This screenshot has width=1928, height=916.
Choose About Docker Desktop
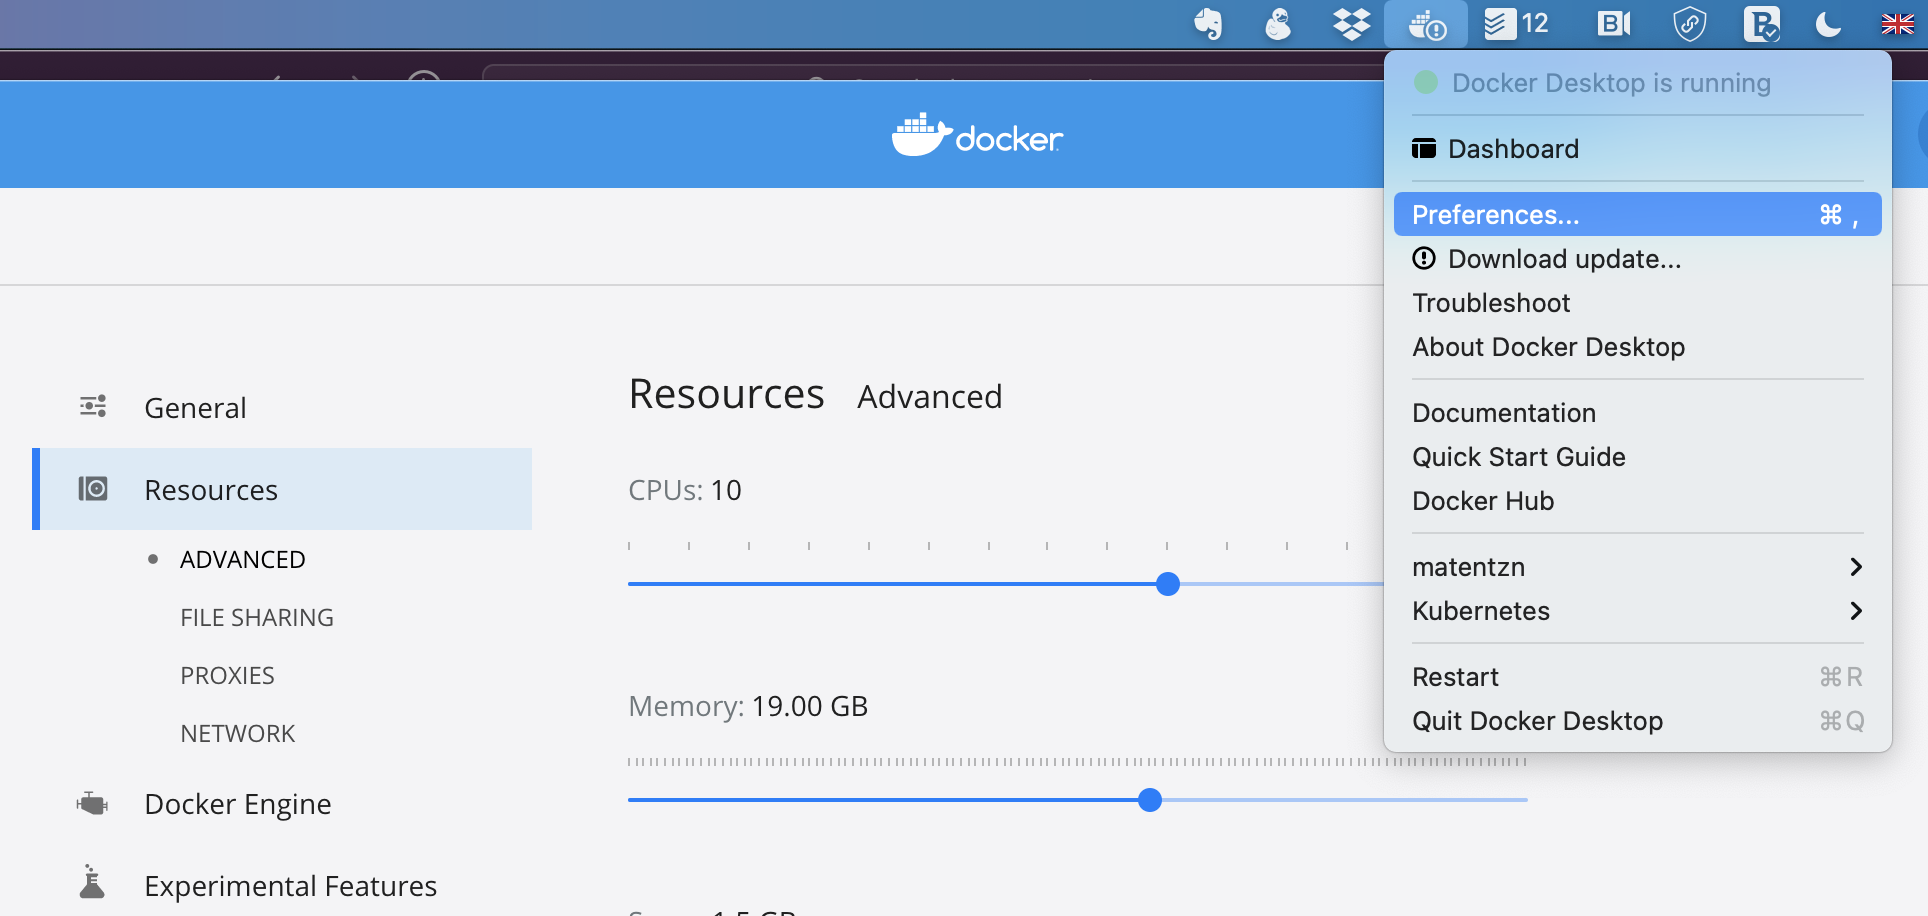1637,347
